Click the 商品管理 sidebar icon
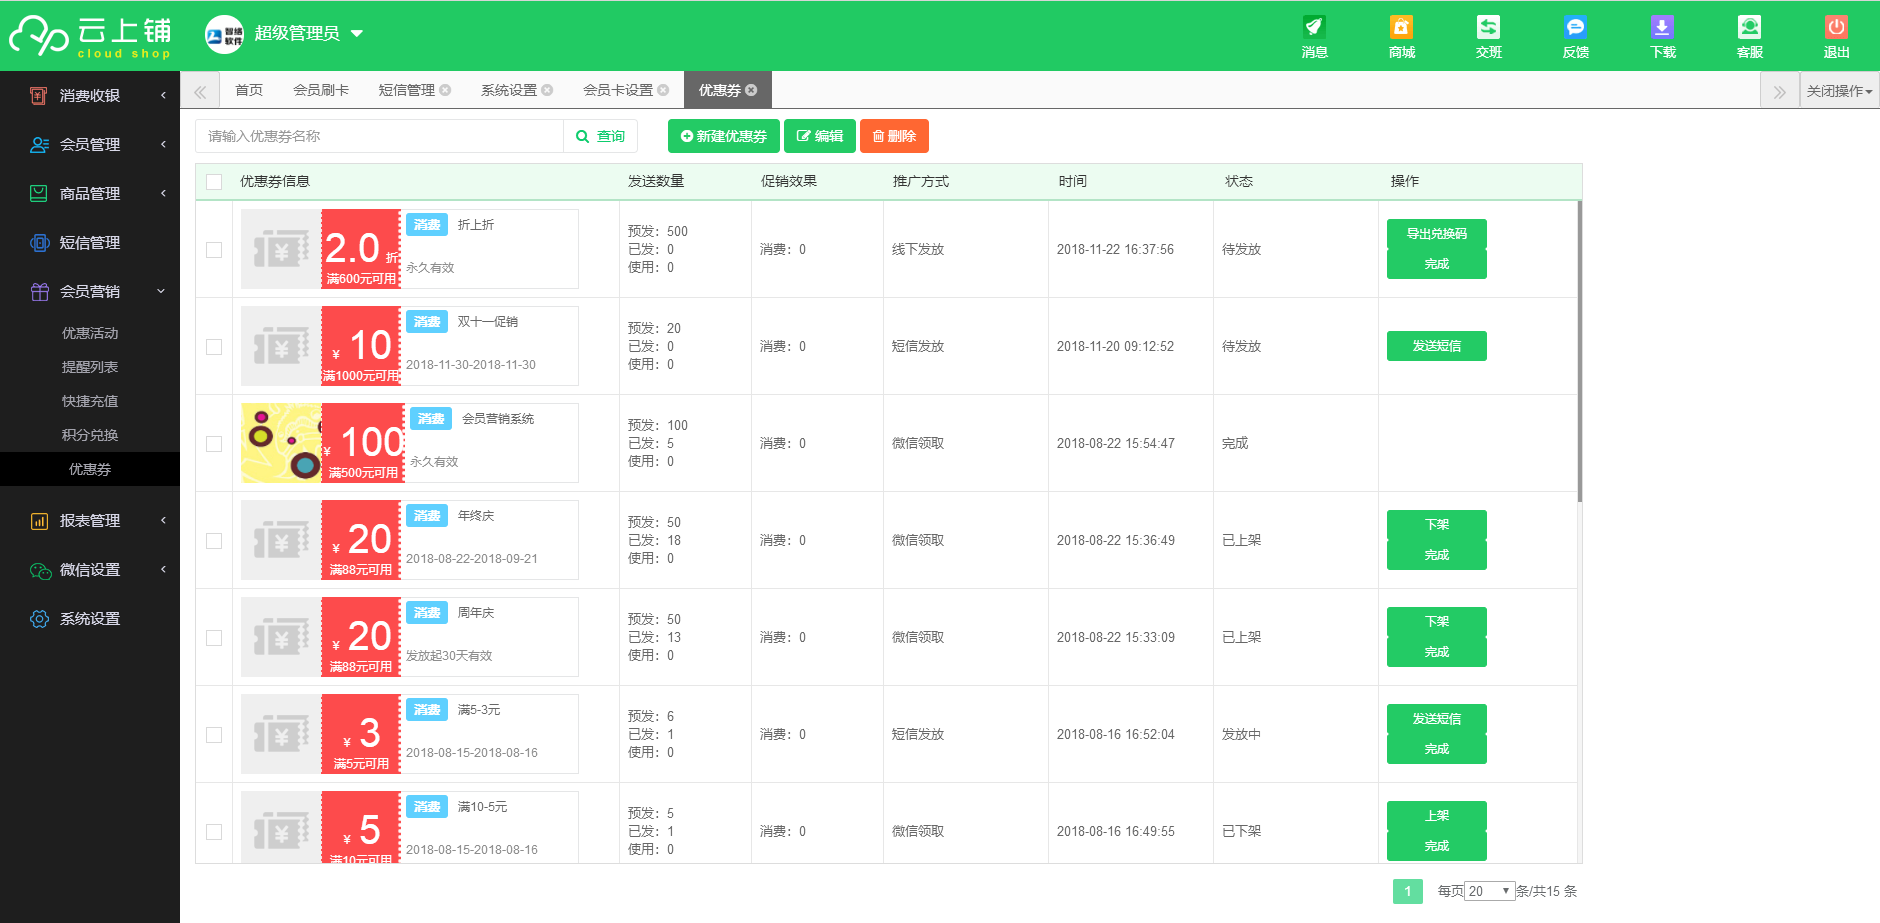The image size is (1880, 923). 39,194
